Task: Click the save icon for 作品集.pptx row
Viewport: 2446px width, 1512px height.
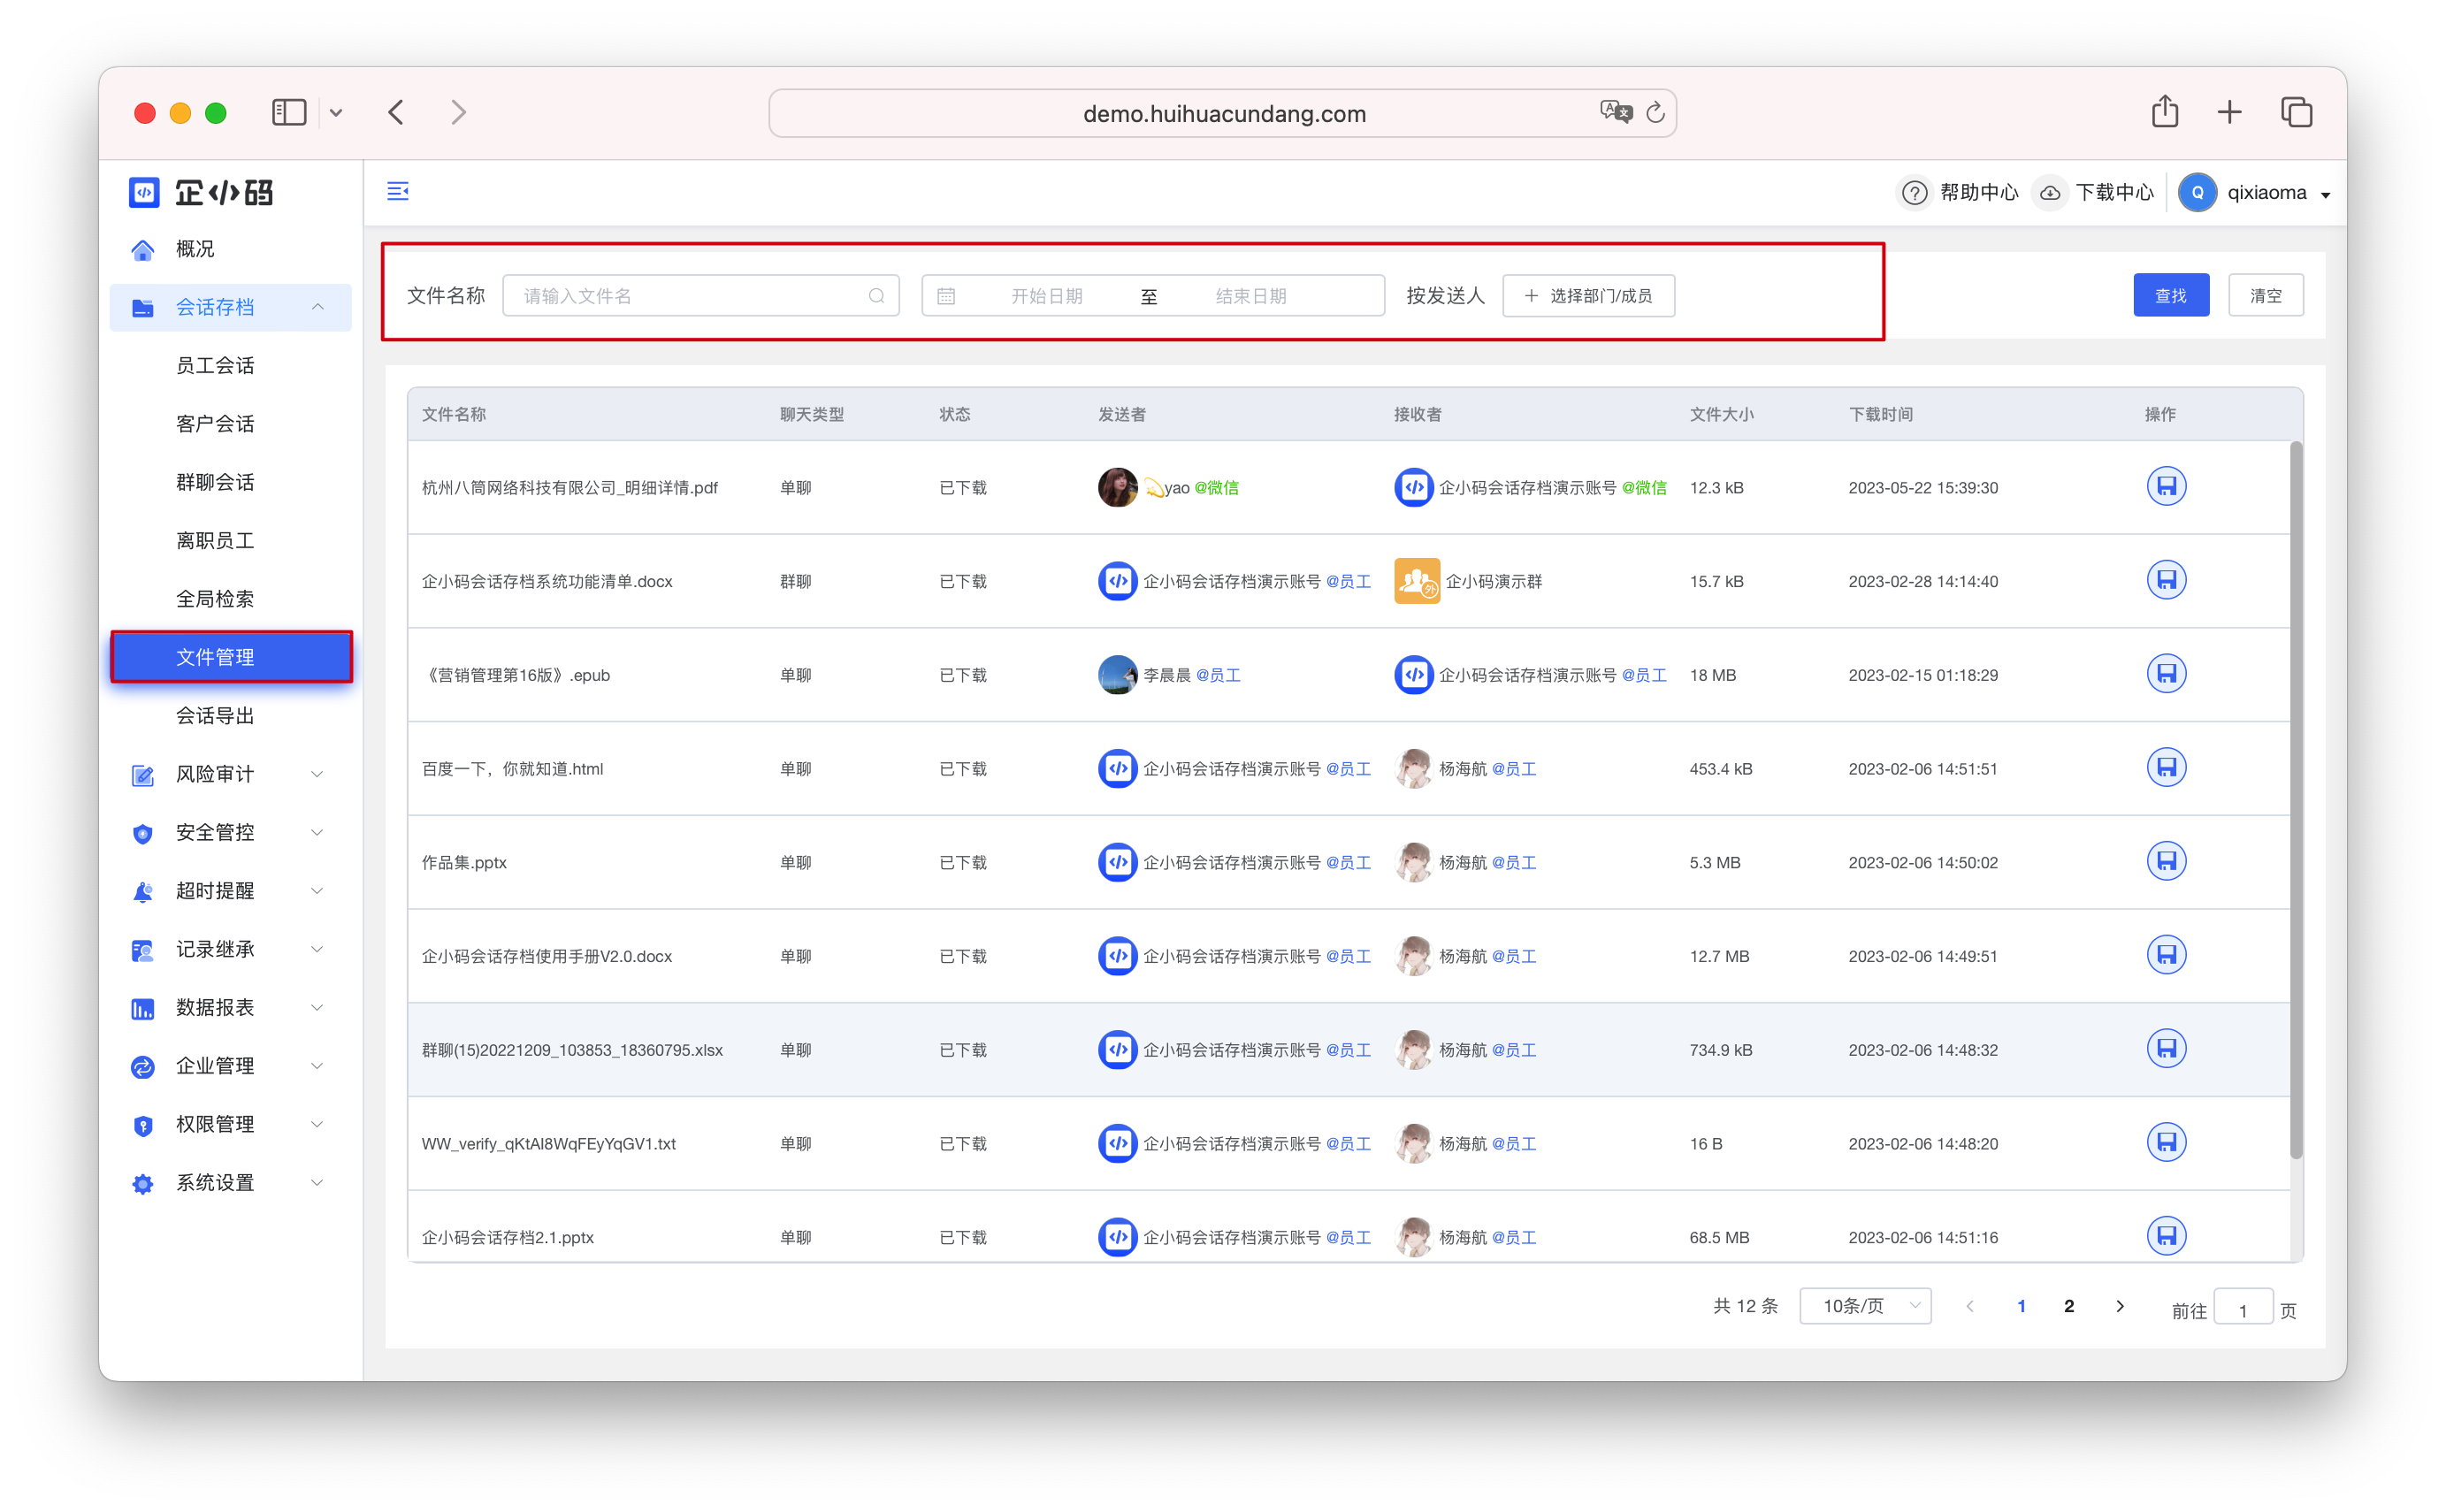Action: (2165, 862)
